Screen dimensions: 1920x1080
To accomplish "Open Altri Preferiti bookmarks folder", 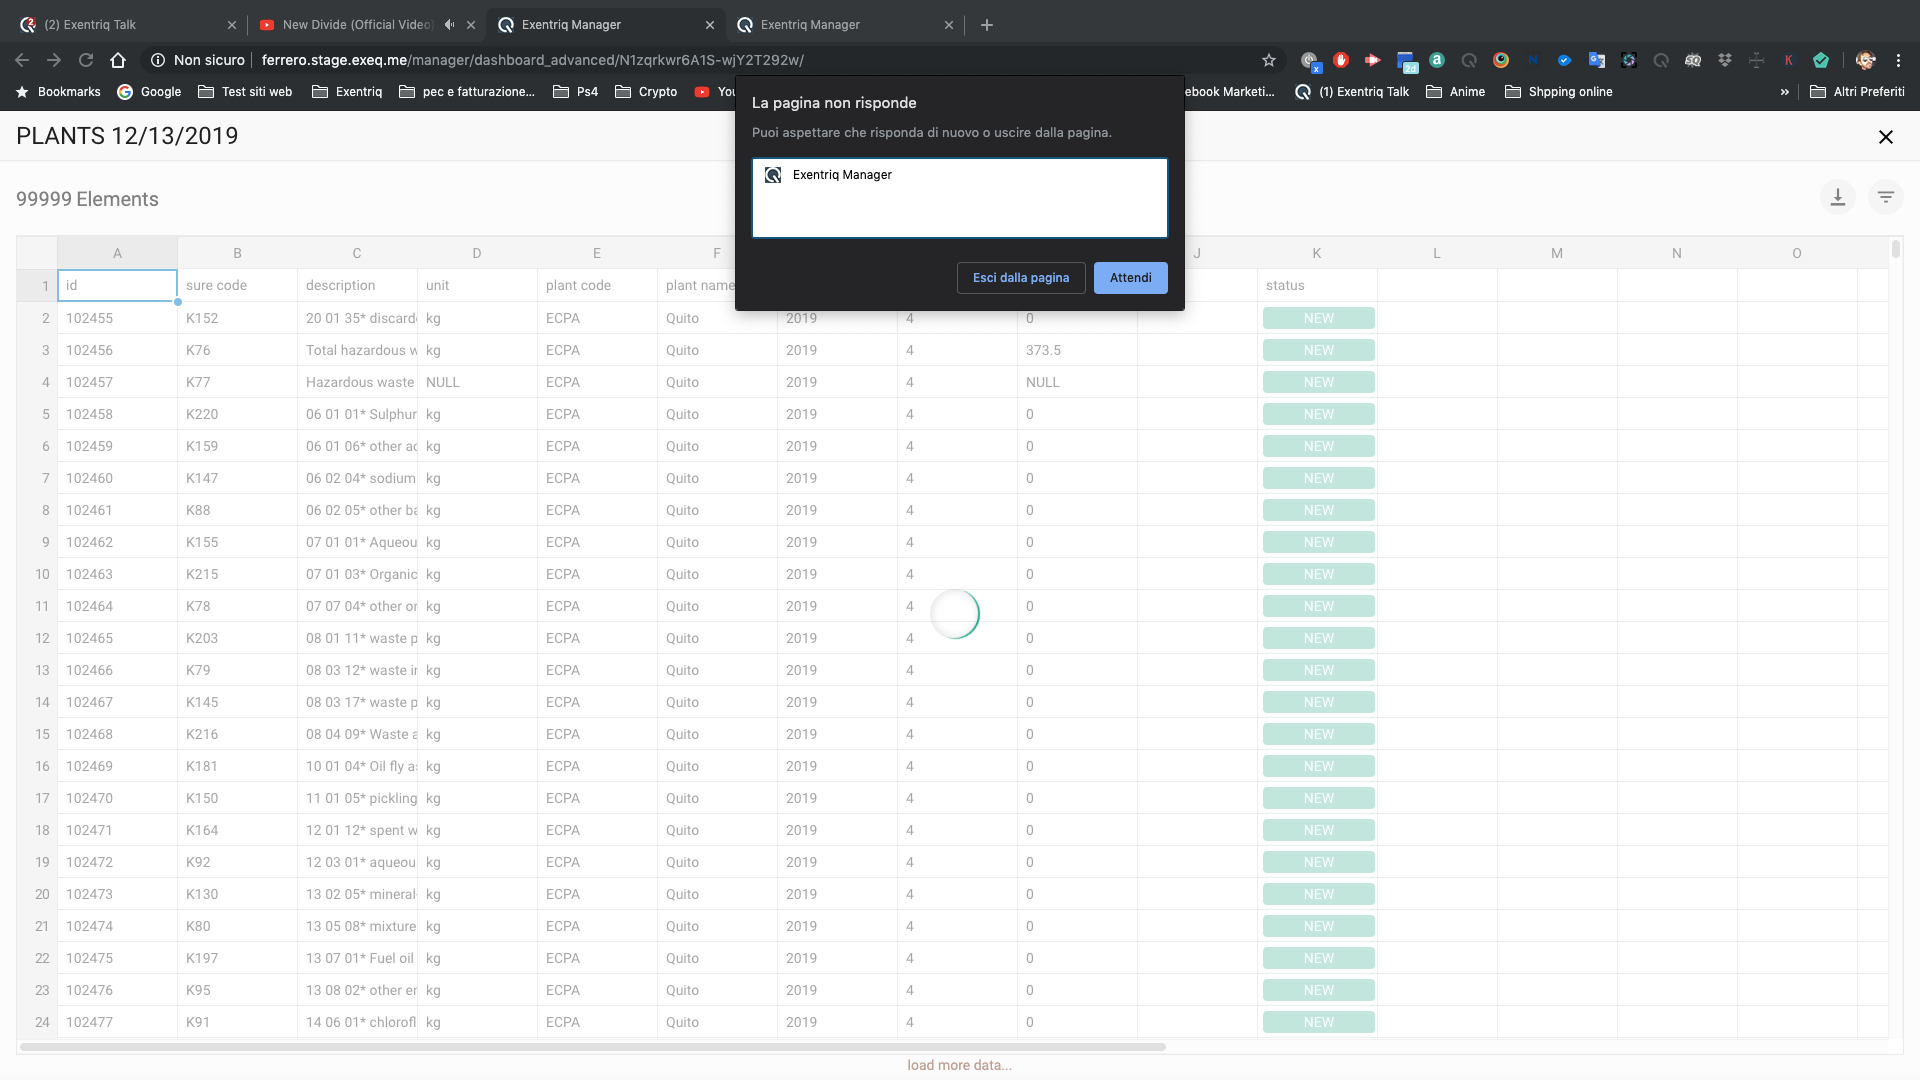I will click(x=1857, y=92).
